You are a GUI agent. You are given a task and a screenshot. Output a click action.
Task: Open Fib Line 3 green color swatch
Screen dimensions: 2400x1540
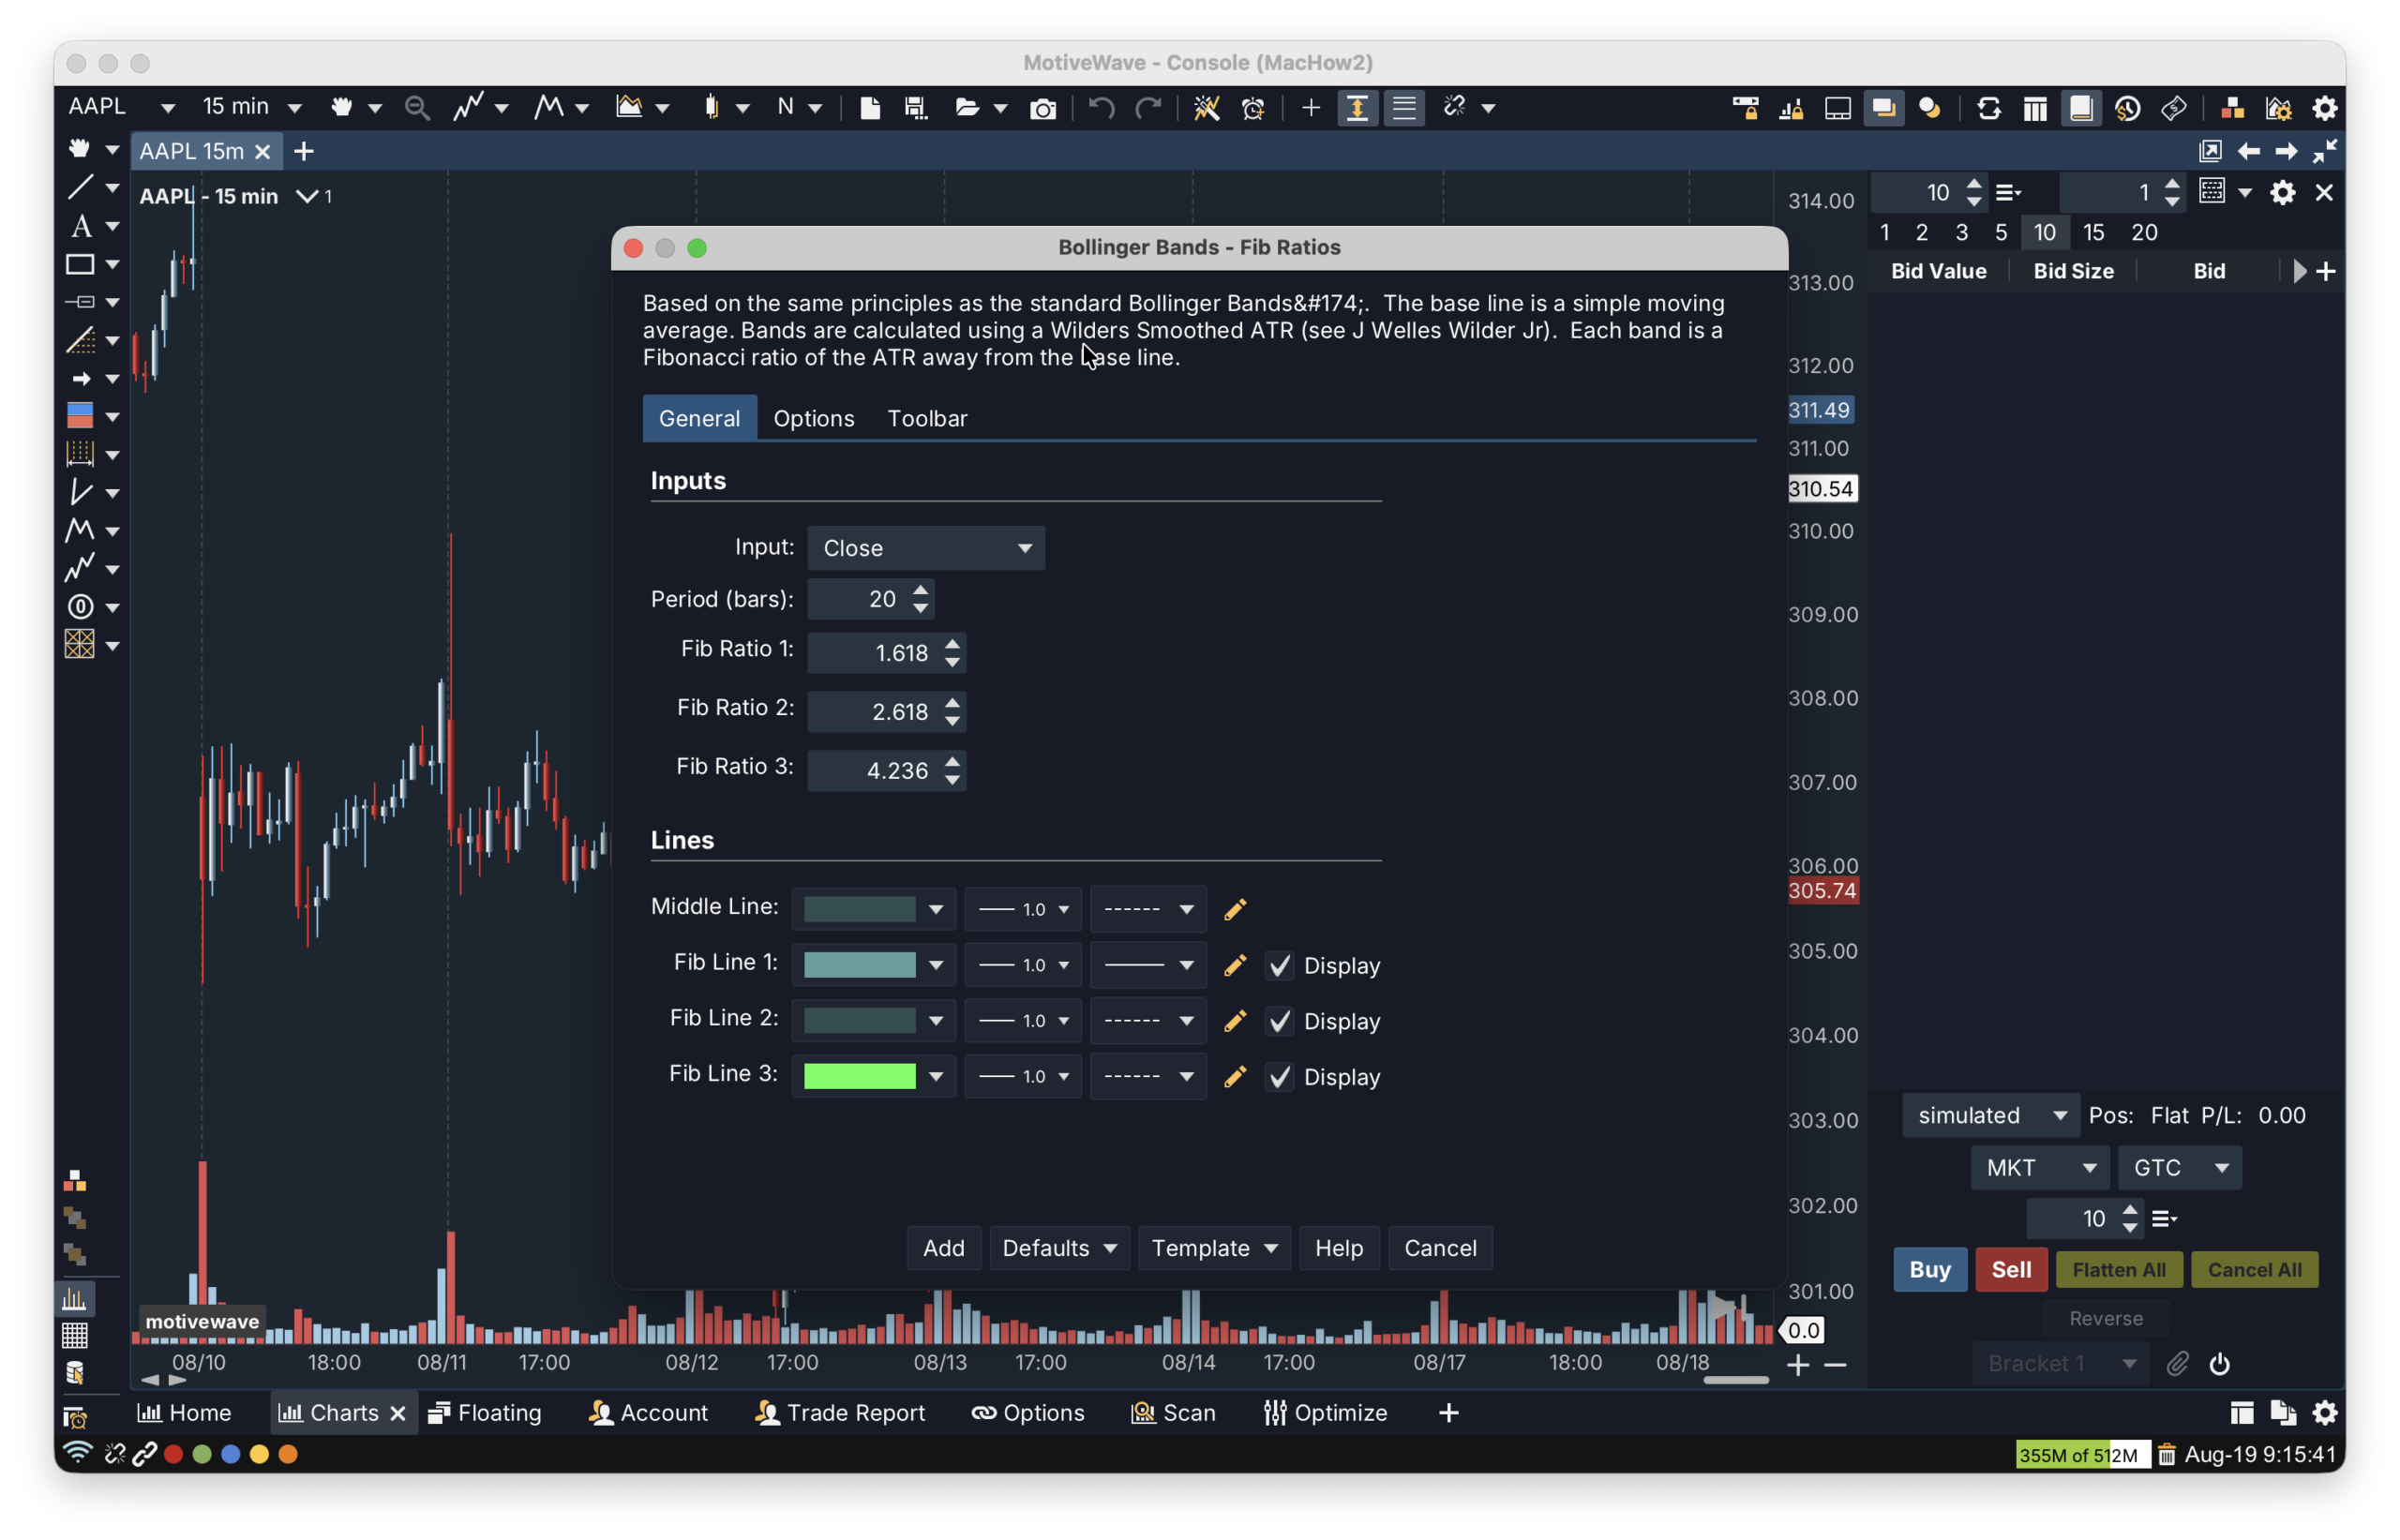click(x=873, y=1076)
